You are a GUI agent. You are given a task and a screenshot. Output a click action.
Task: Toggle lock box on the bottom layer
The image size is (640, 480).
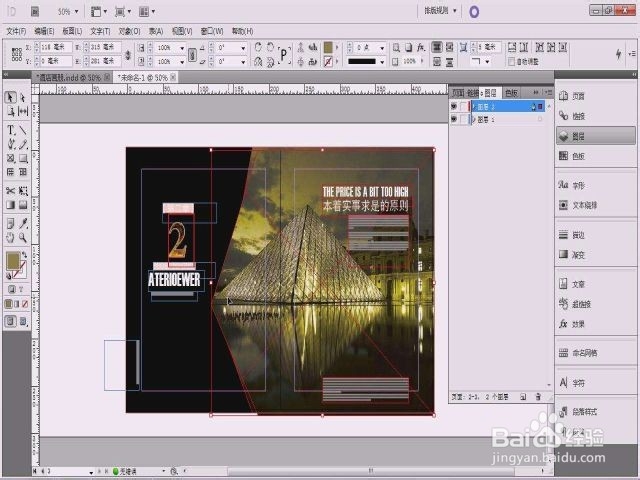point(463,119)
